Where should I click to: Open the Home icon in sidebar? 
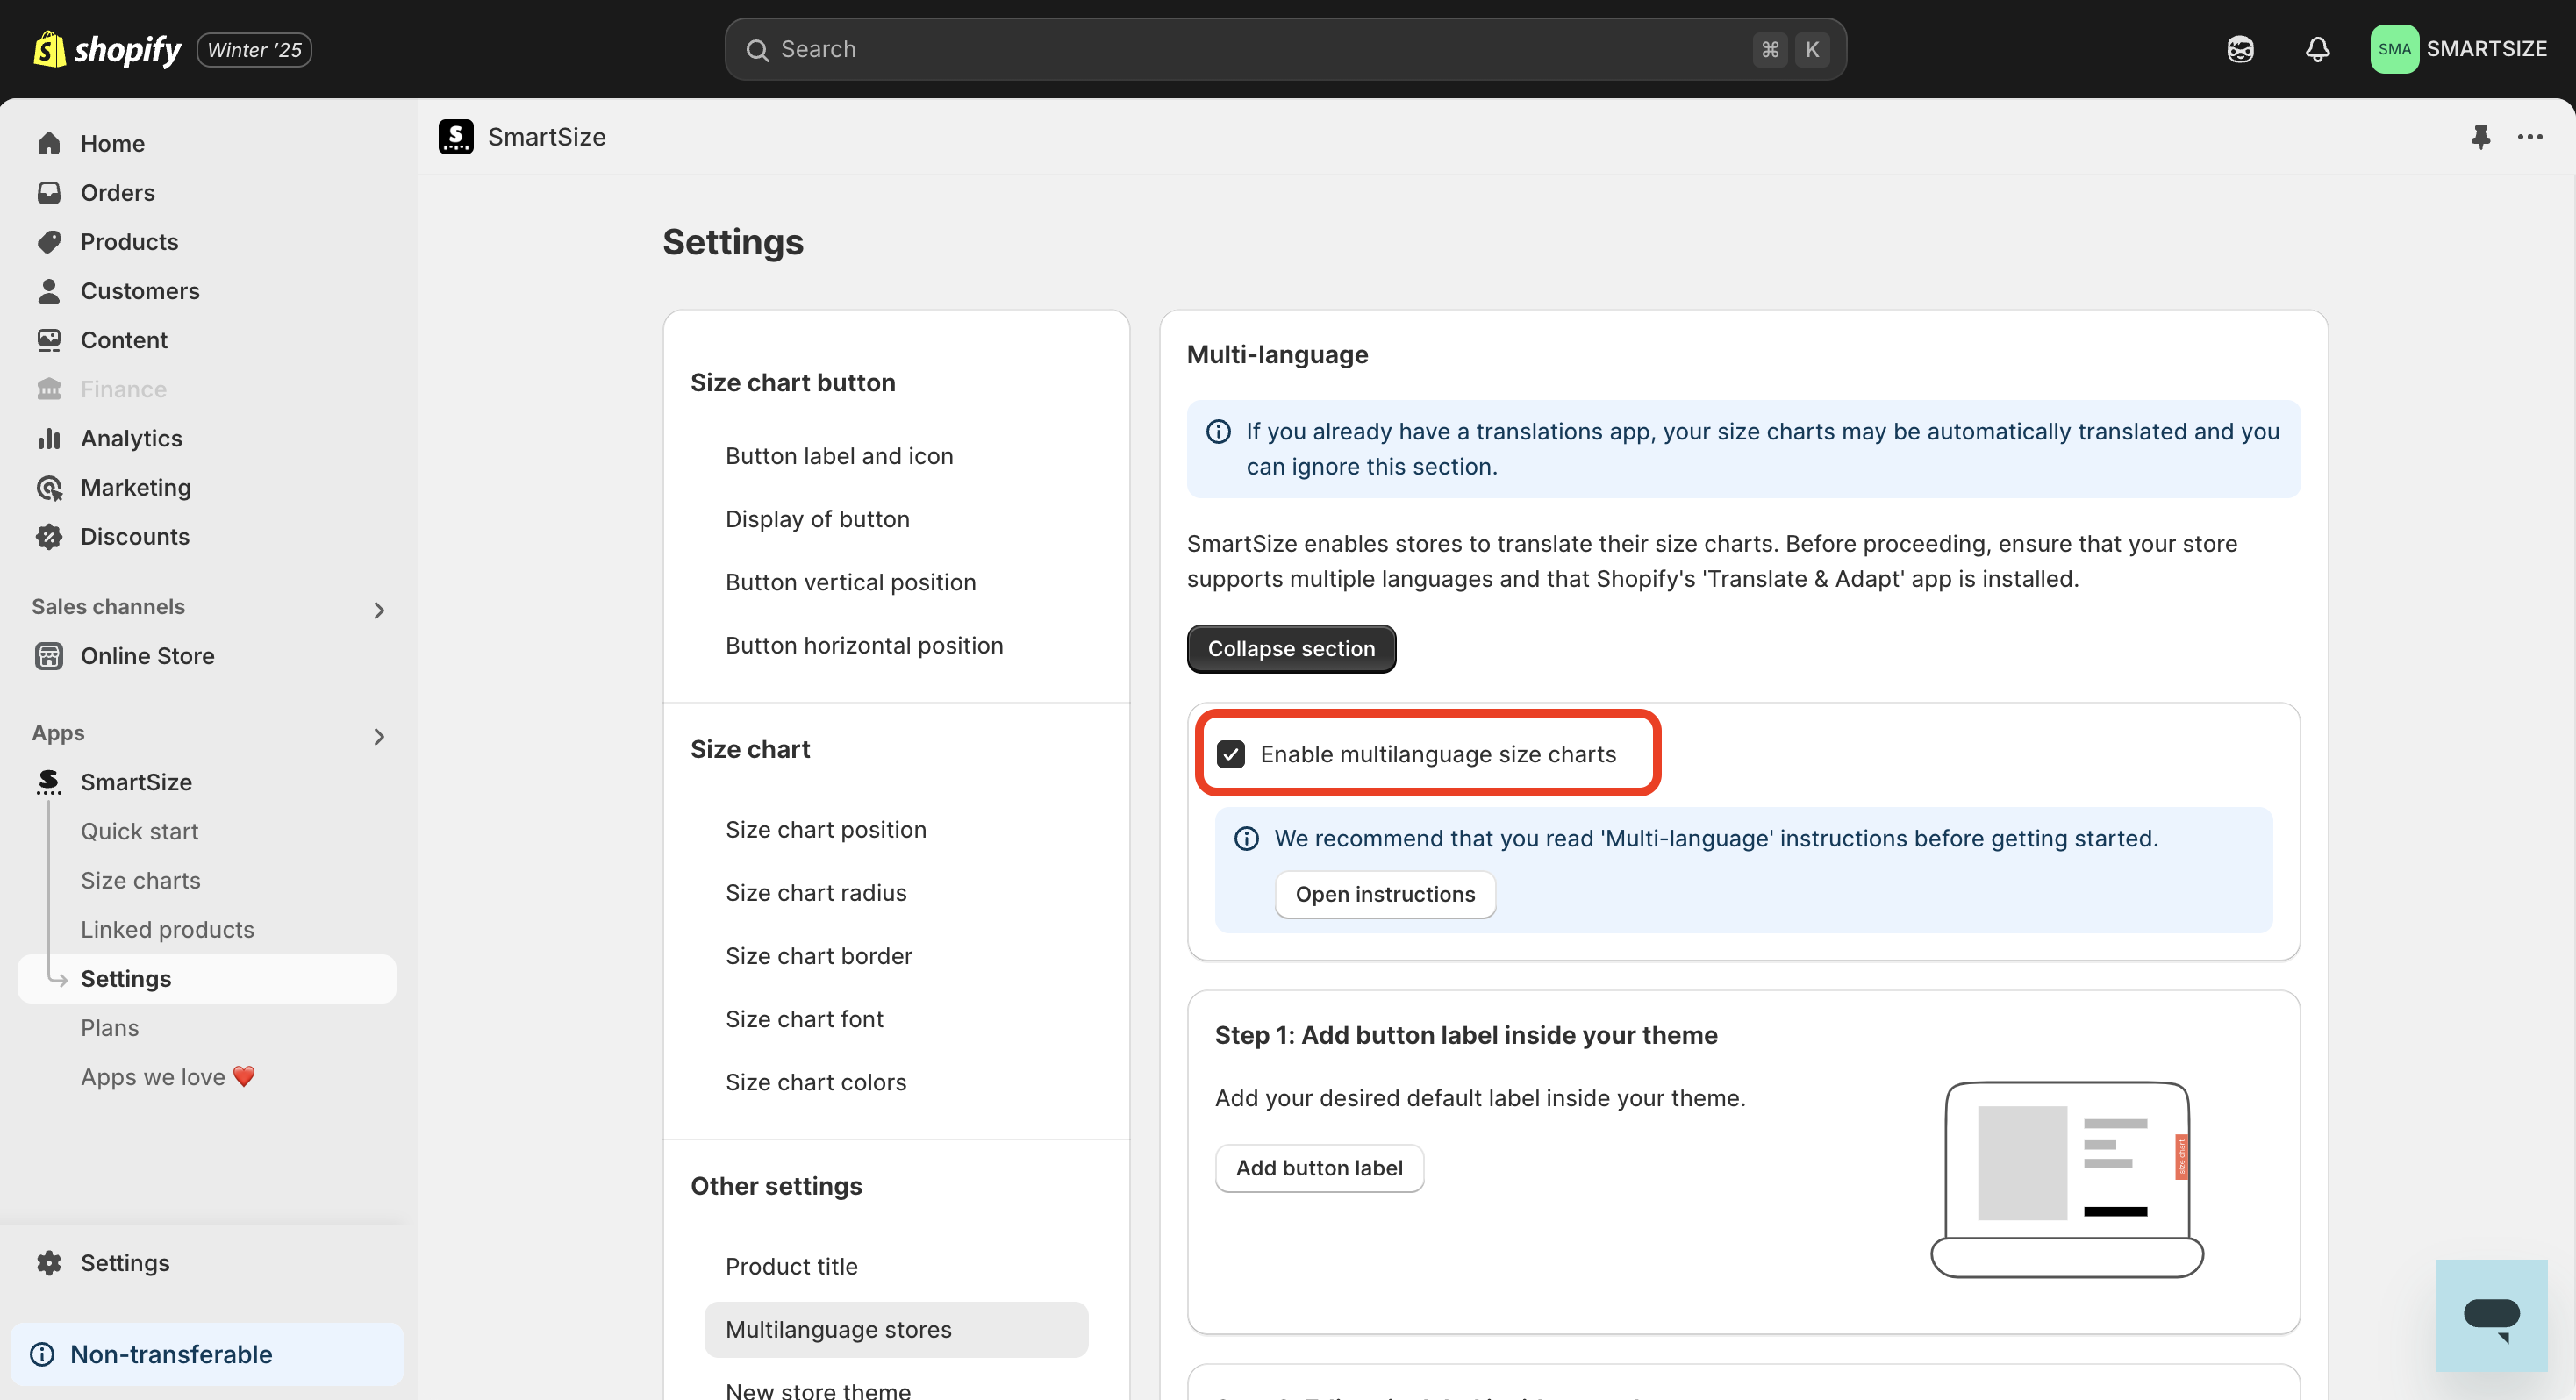tap(49, 143)
